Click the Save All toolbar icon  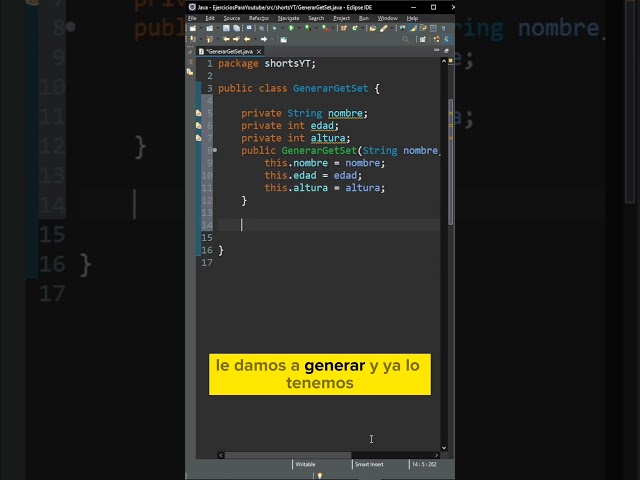[x=237, y=28]
